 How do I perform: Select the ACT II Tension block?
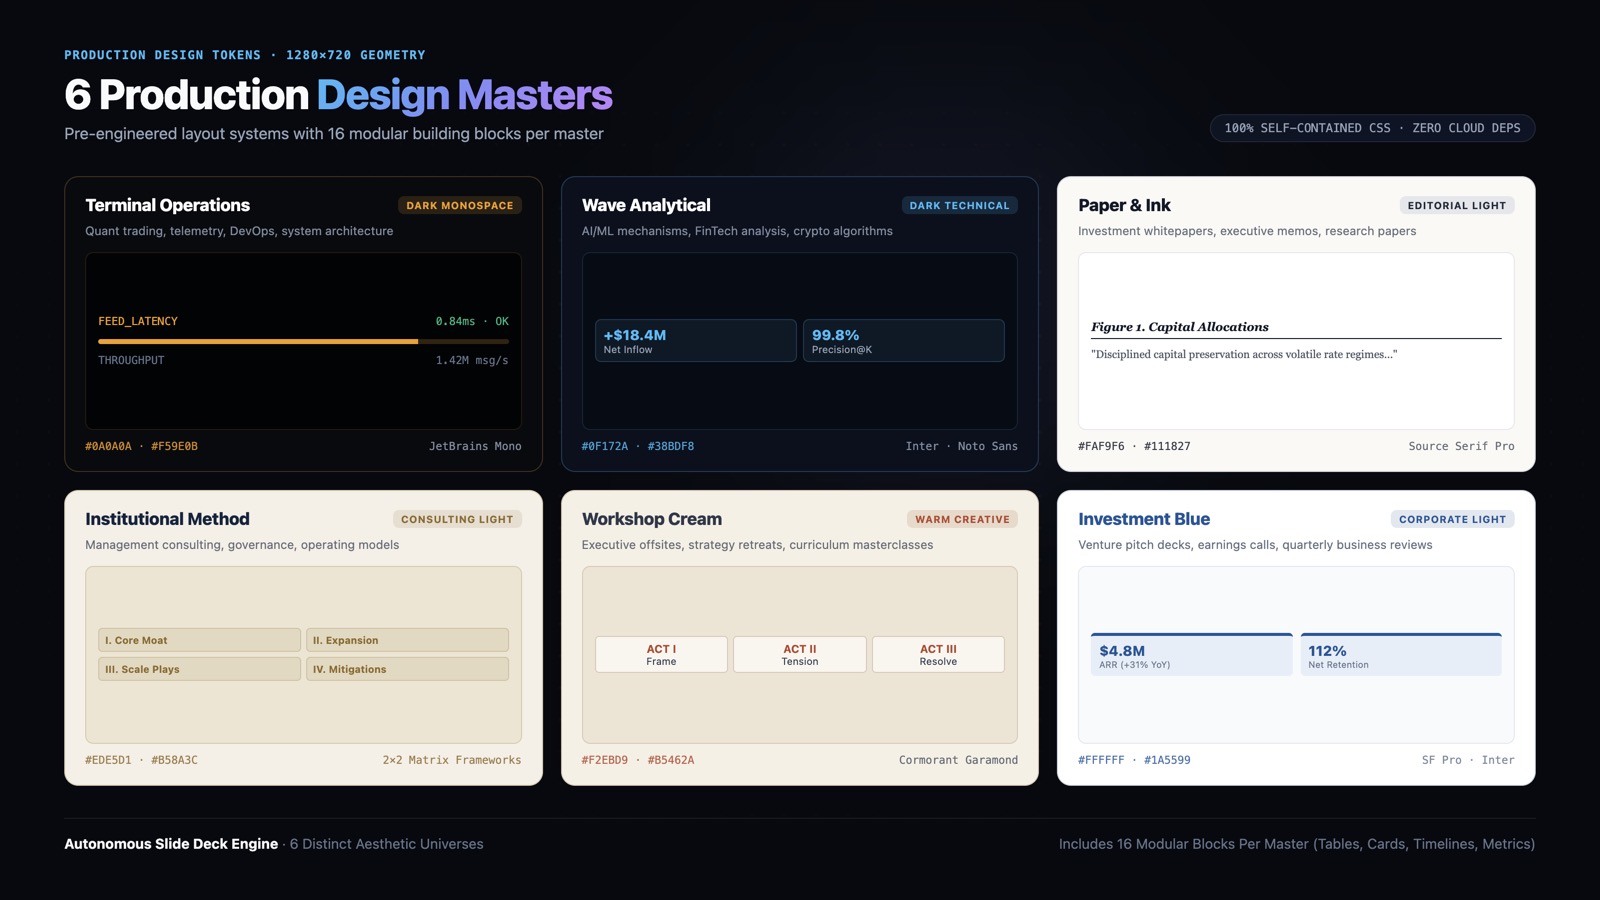tap(800, 654)
